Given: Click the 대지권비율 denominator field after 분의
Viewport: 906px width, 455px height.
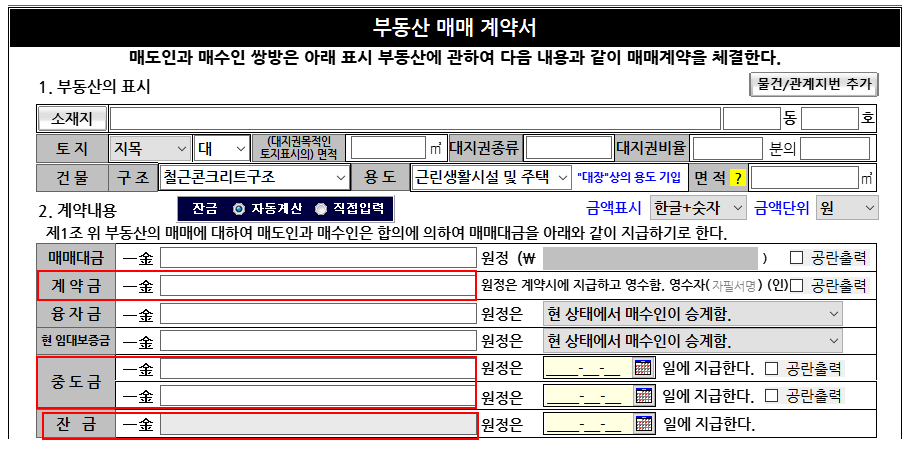Looking at the screenshot, I should tap(835, 149).
